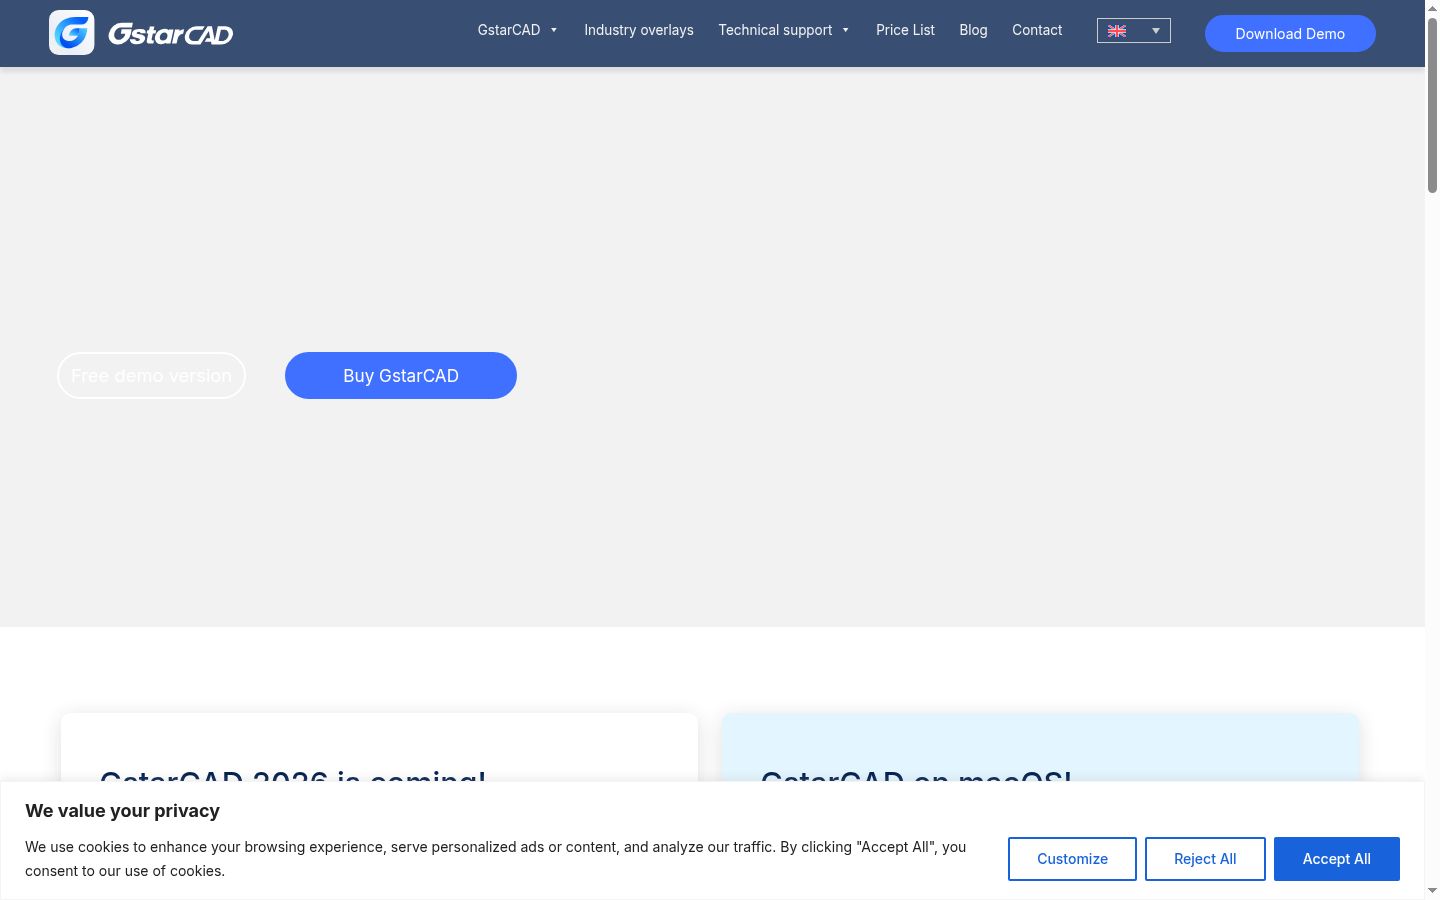
Task: Click the vertical scrollbar thumb
Action: (x=1432, y=105)
